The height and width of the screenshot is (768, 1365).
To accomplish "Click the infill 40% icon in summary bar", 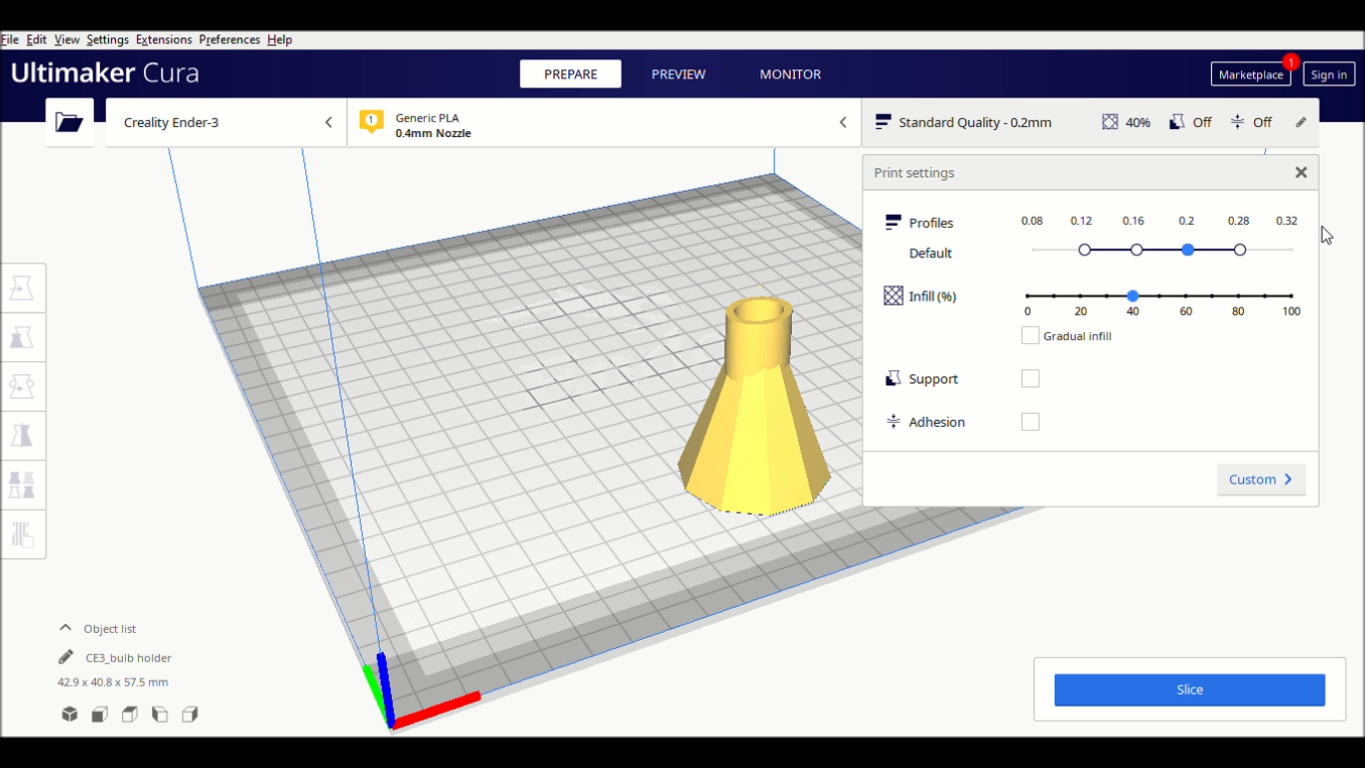I will tap(1110, 122).
